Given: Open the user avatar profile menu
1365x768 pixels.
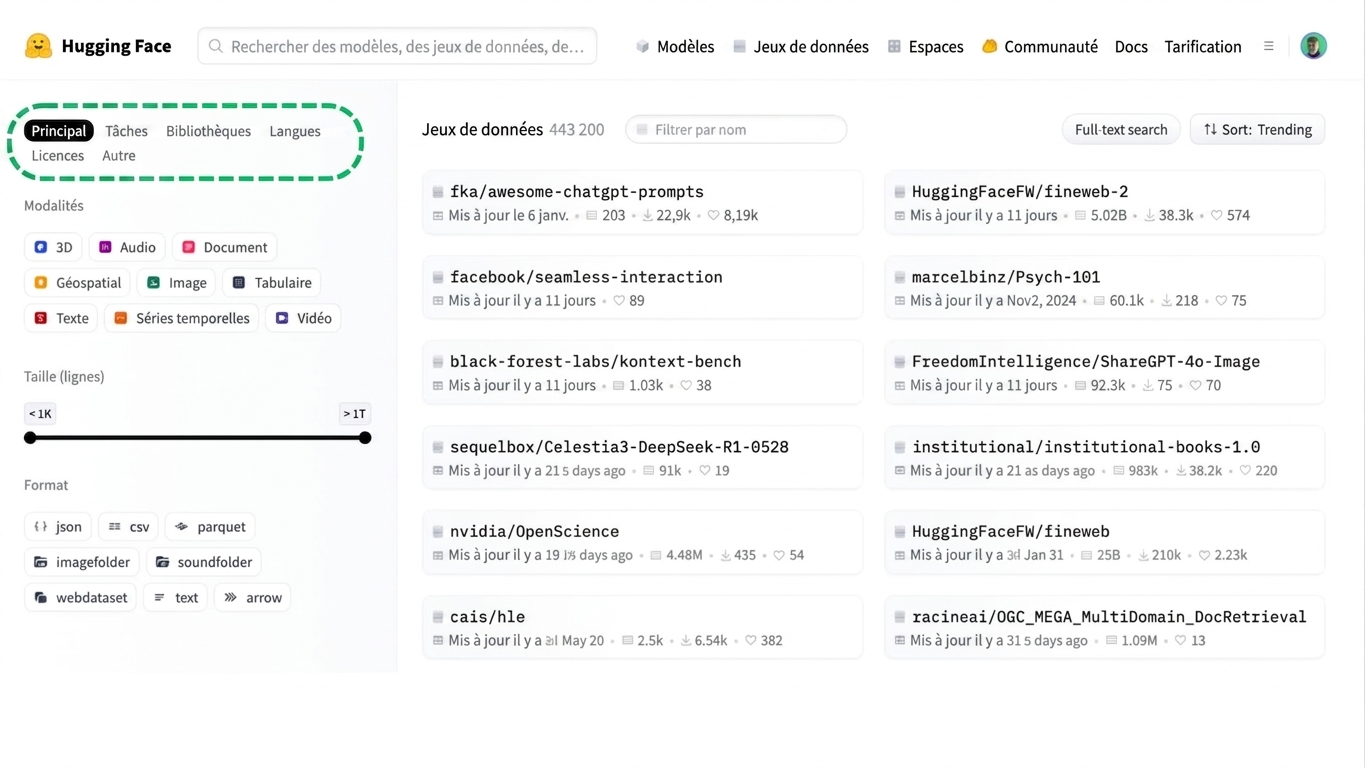Looking at the screenshot, I should [x=1313, y=46].
